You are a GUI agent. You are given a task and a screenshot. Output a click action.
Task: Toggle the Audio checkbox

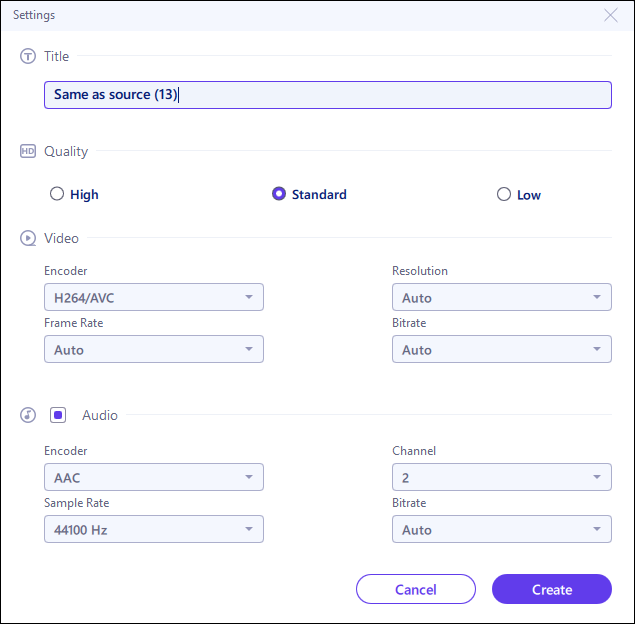(x=59, y=415)
